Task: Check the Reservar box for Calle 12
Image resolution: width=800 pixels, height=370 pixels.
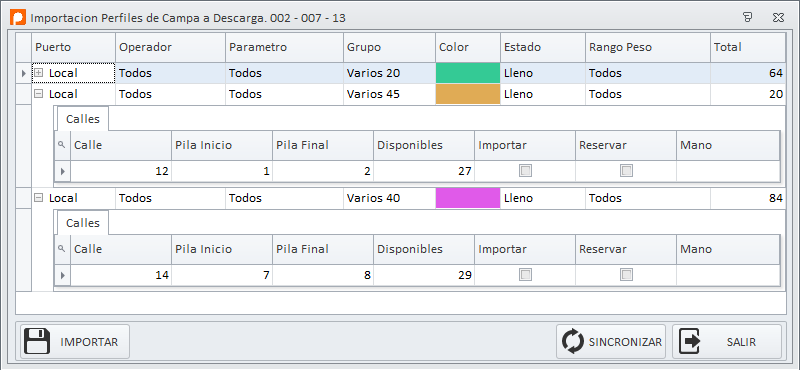Action: (626, 171)
